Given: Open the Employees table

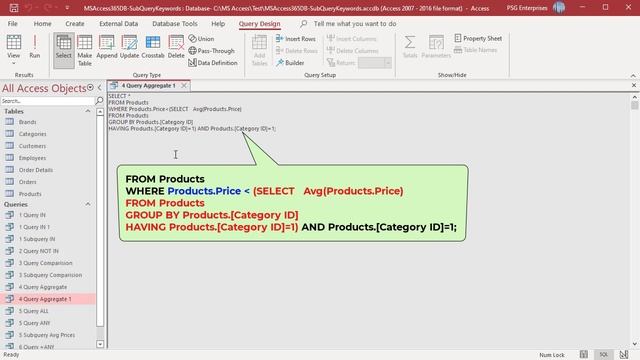Looking at the screenshot, I should tap(32, 158).
